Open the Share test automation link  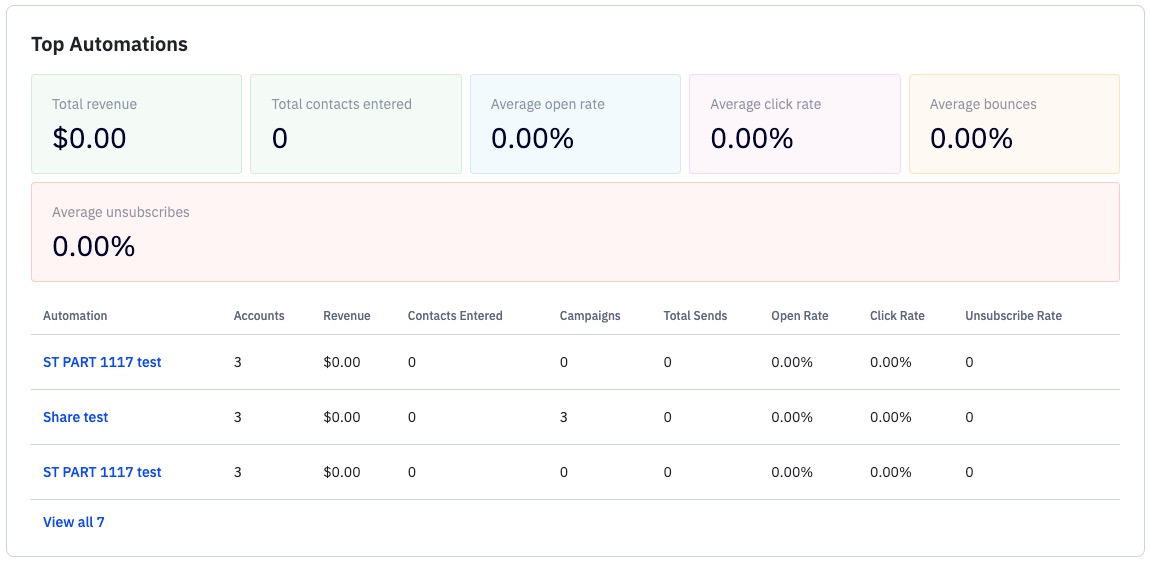(75, 417)
